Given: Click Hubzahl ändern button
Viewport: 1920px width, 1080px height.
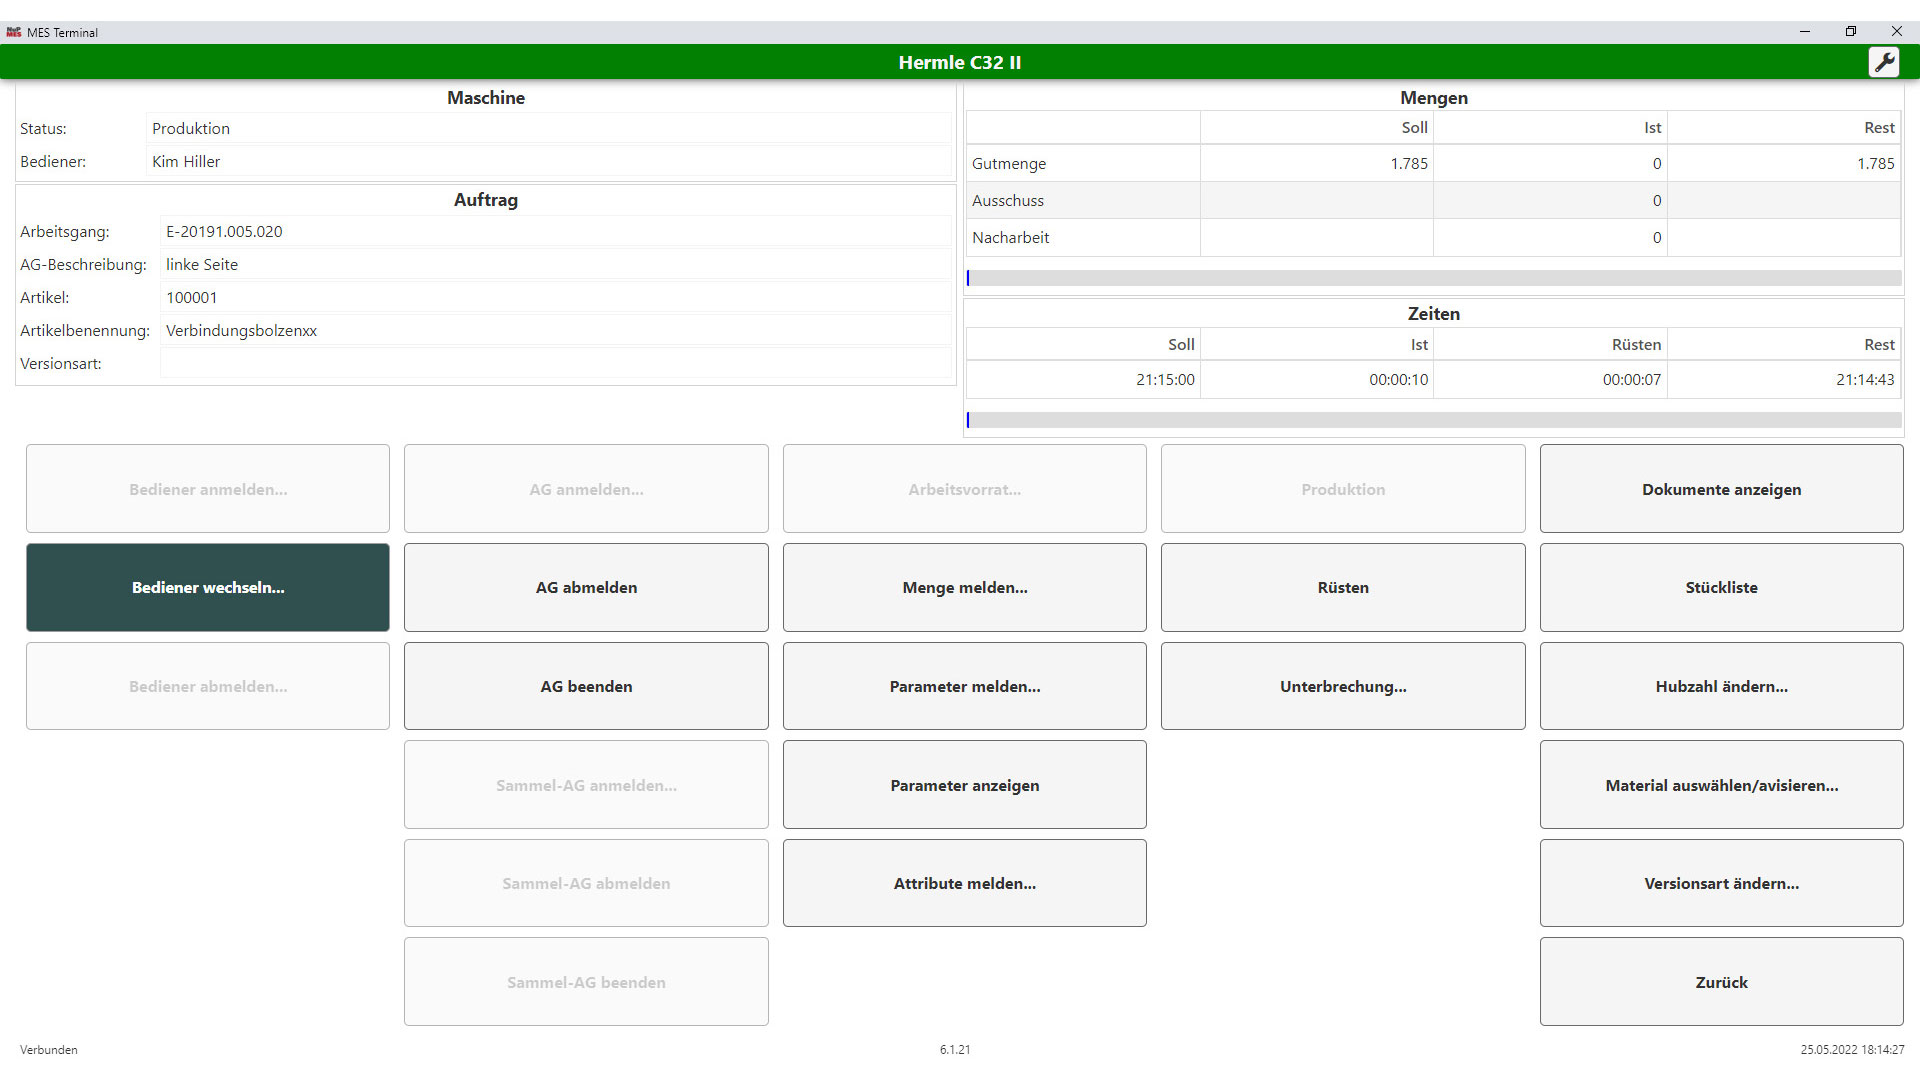Looking at the screenshot, I should click(1721, 686).
